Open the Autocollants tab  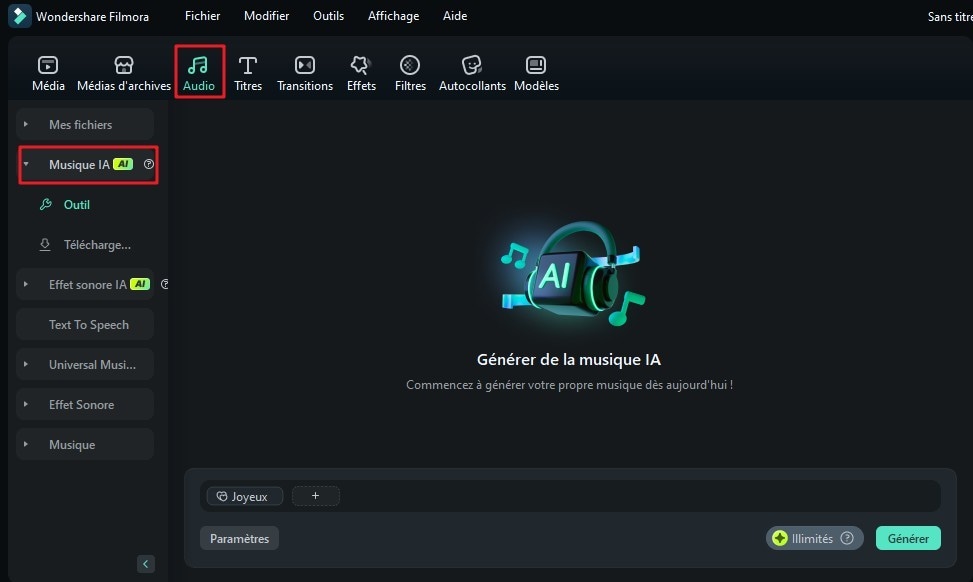coord(472,73)
